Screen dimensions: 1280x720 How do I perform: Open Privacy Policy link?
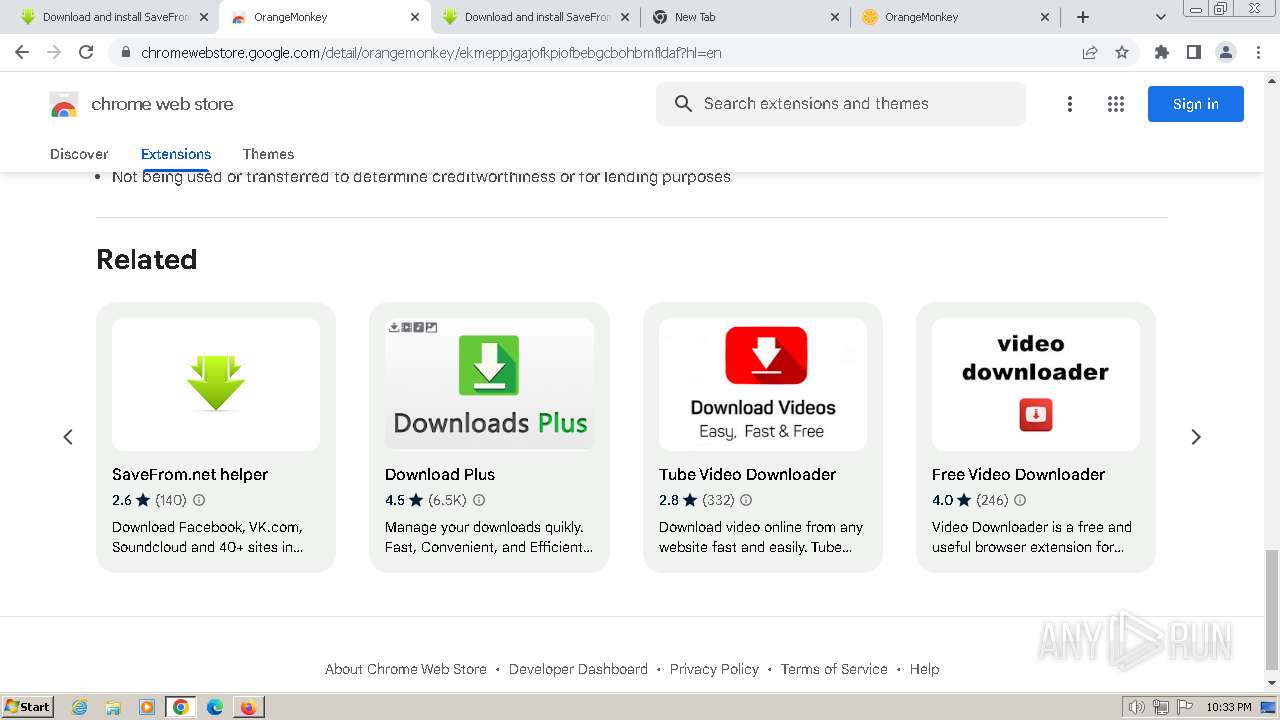click(x=714, y=669)
